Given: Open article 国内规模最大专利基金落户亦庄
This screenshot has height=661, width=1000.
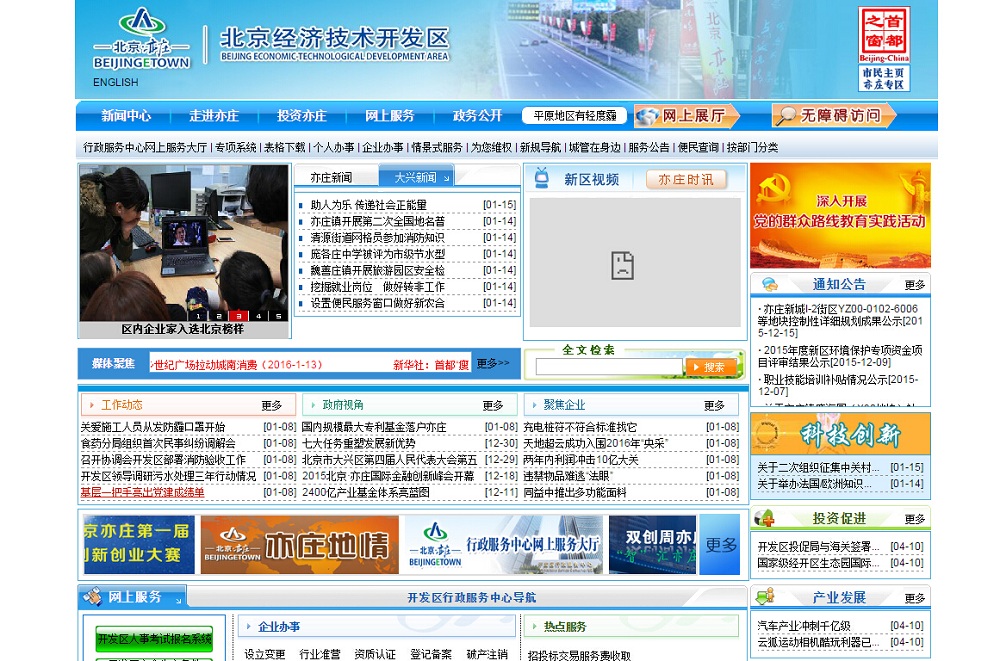Looking at the screenshot, I should tap(374, 427).
